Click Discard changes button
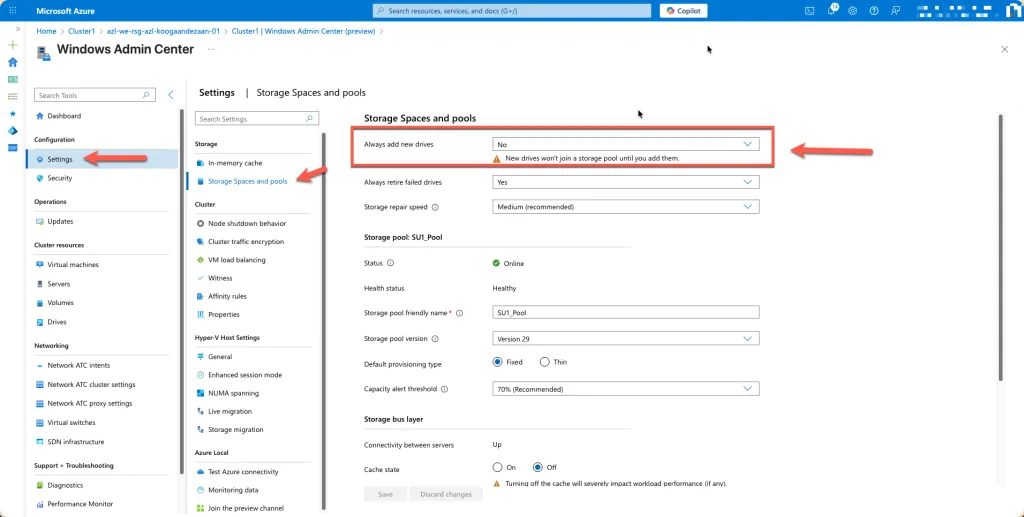The width and height of the screenshot is (1024, 517). coord(446,494)
